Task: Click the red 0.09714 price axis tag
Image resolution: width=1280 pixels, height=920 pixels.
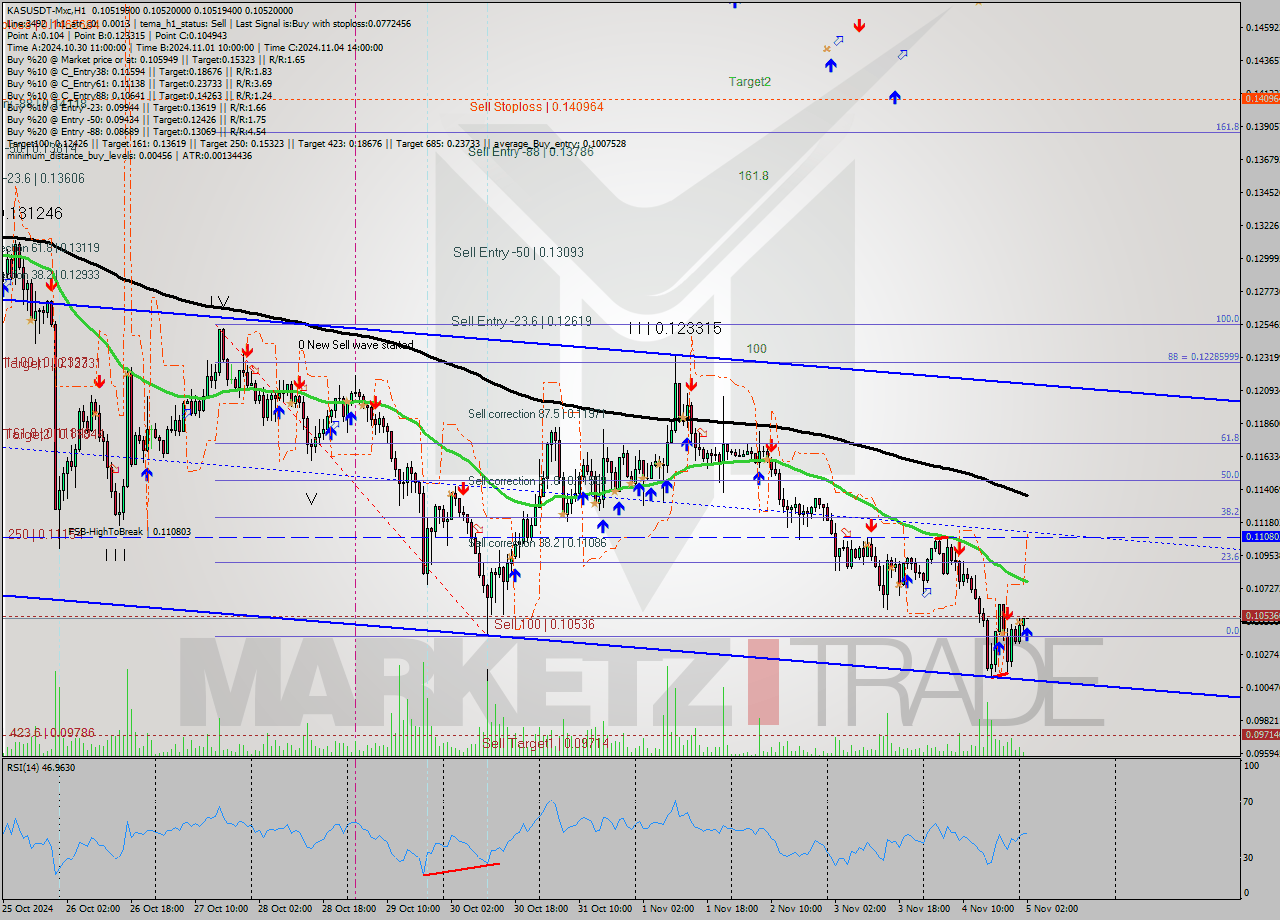Action: click(x=1259, y=734)
